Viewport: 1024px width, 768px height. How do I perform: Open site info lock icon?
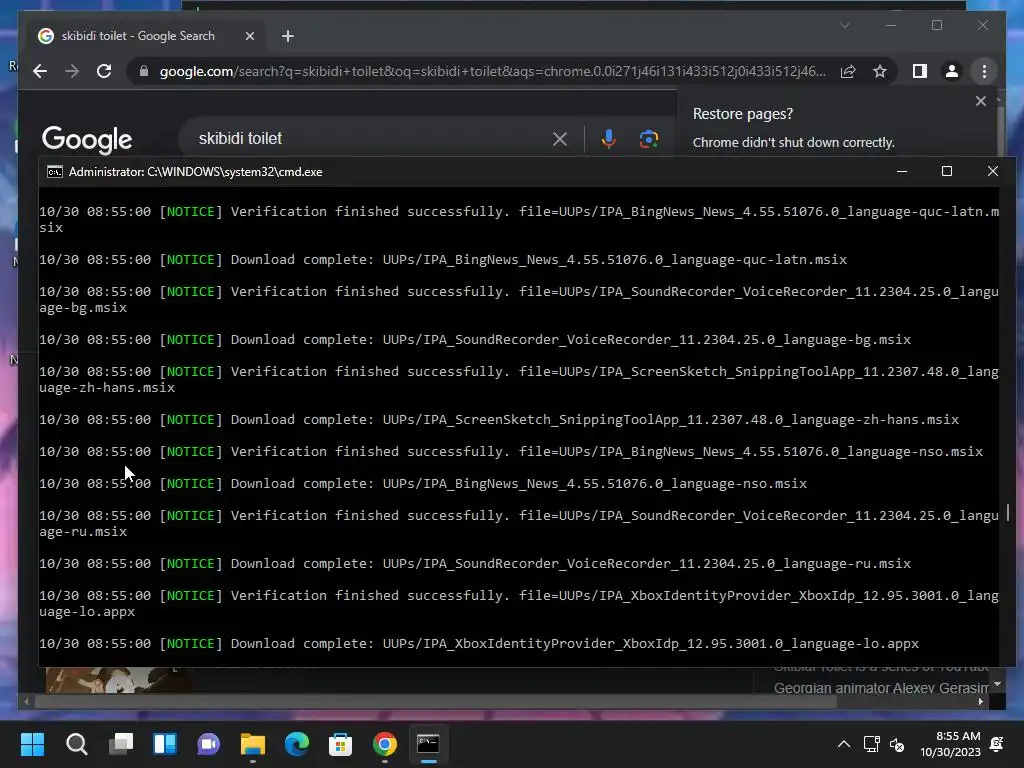144,71
